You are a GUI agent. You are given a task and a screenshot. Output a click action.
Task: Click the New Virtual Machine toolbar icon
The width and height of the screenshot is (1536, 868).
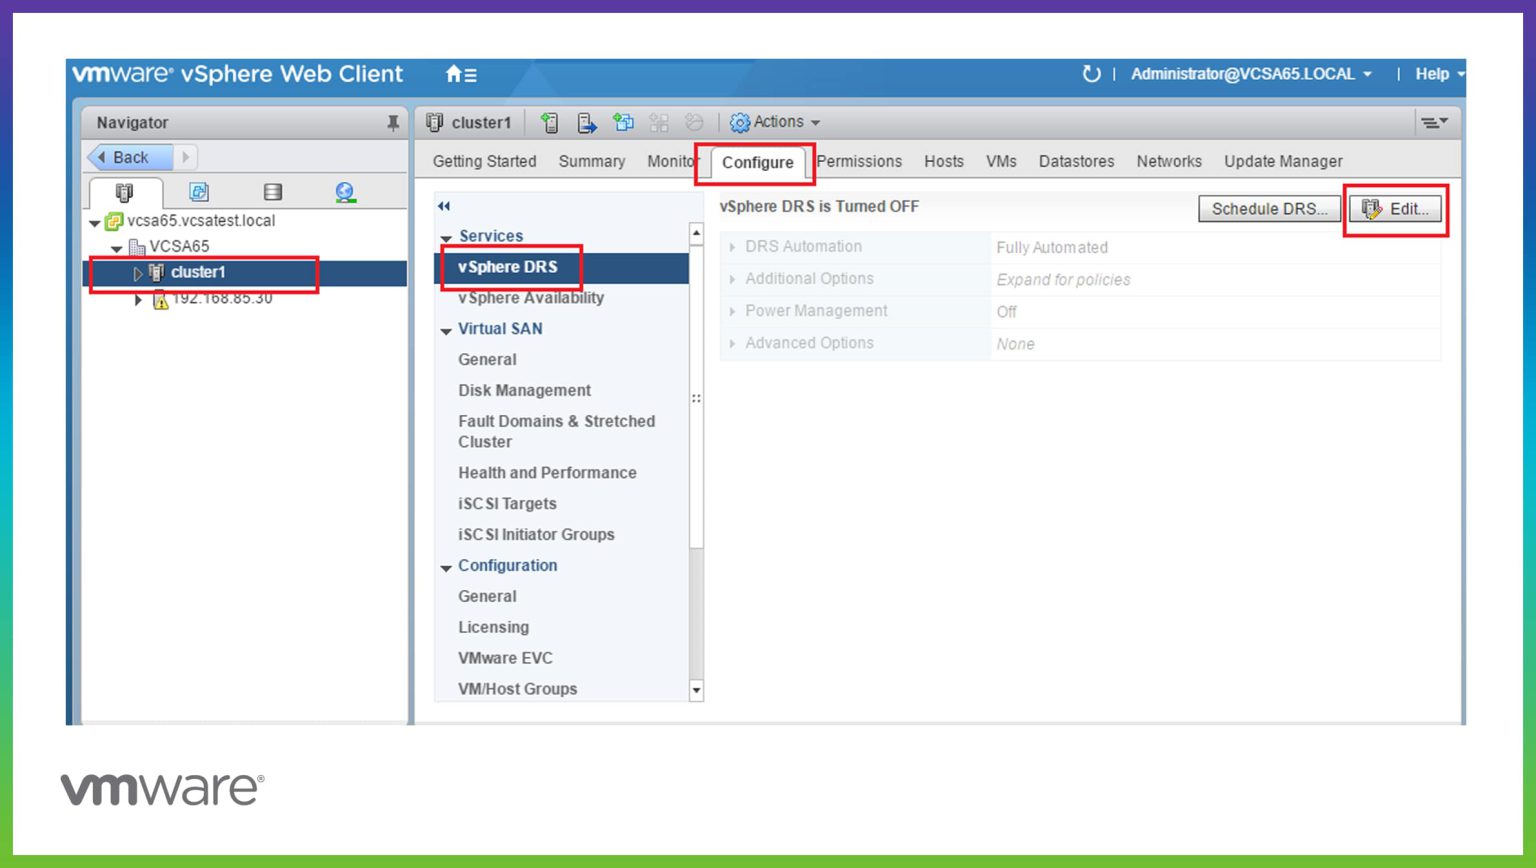[624, 122]
